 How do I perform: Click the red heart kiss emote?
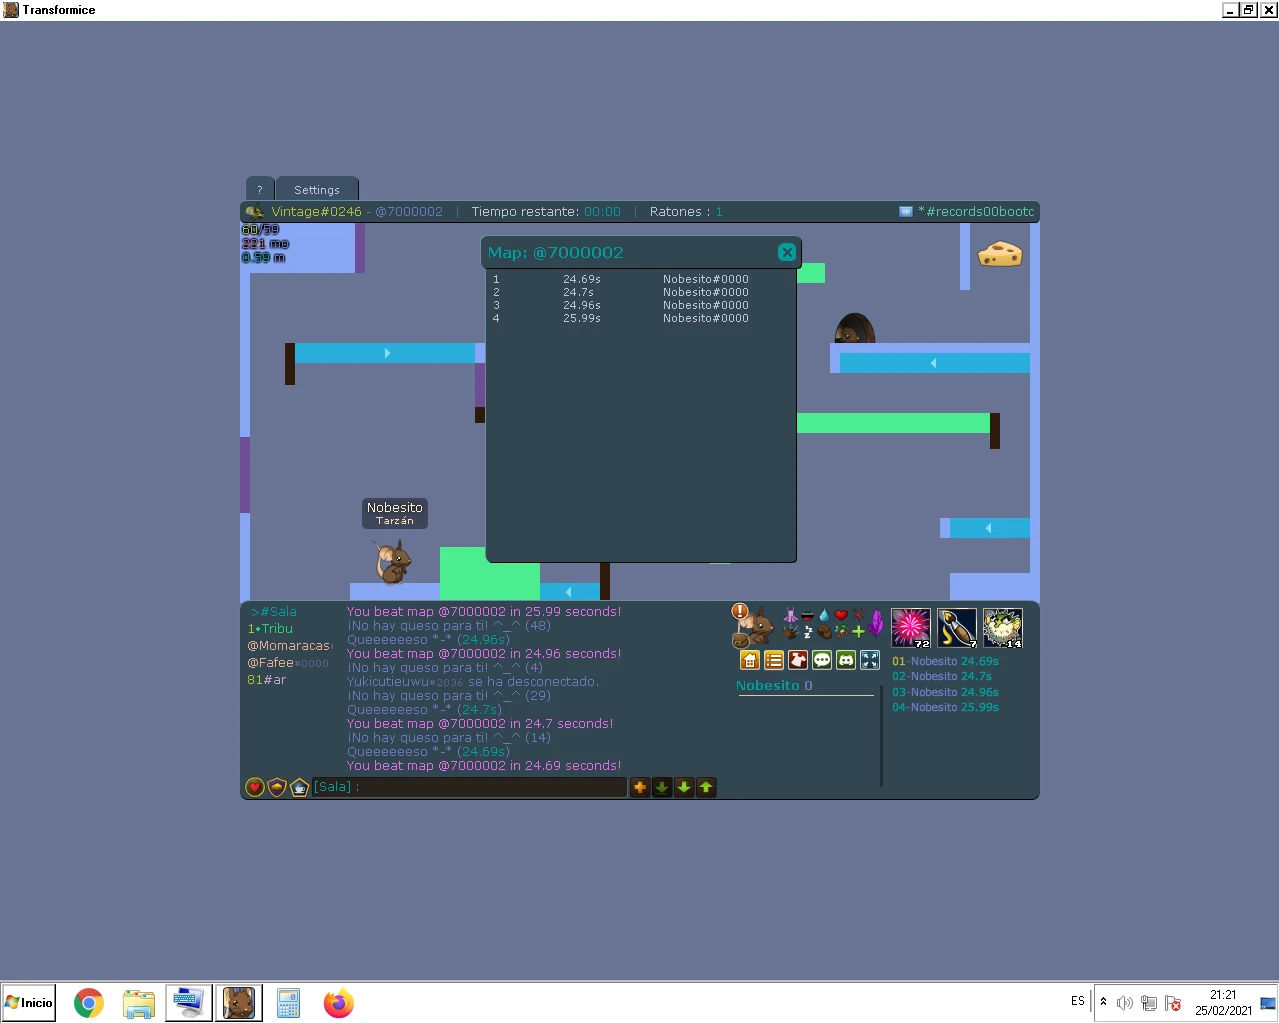coord(841,615)
